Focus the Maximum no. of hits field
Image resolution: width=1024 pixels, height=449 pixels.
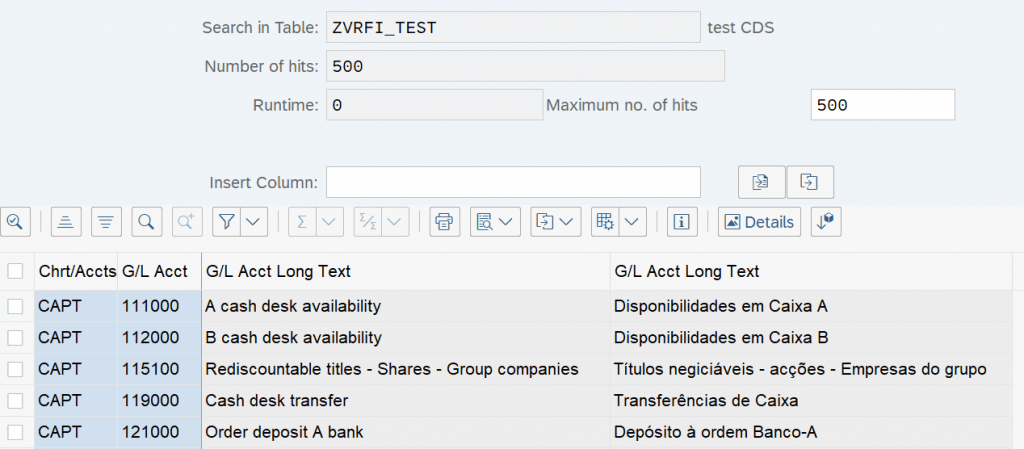pos(883,105)
